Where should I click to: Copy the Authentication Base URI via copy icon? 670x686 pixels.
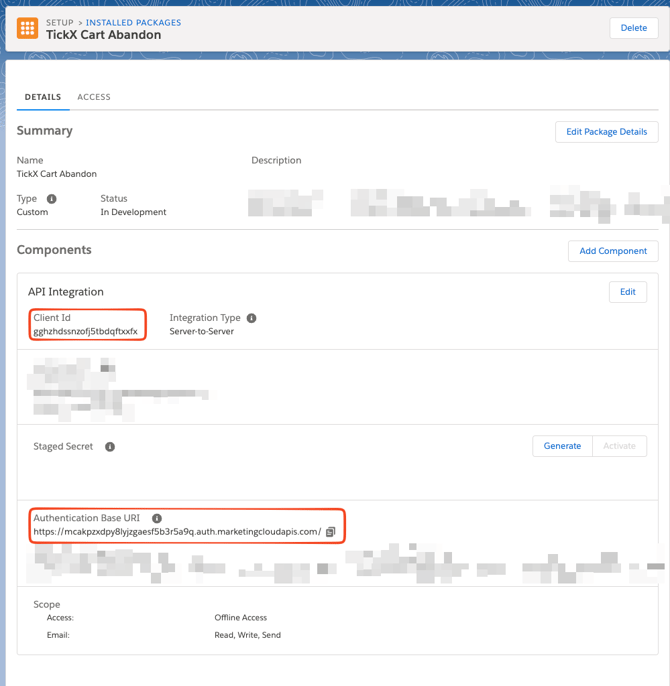click(331, 532)
